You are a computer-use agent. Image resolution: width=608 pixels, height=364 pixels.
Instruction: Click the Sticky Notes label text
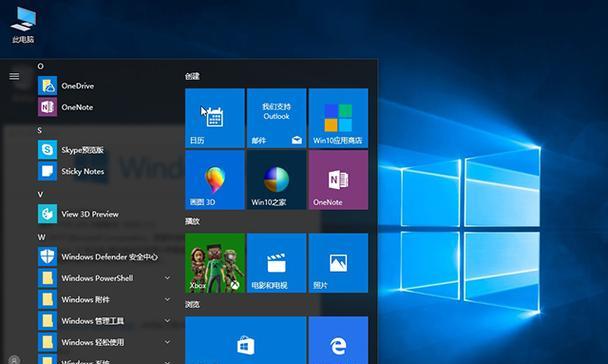[83, 171]
